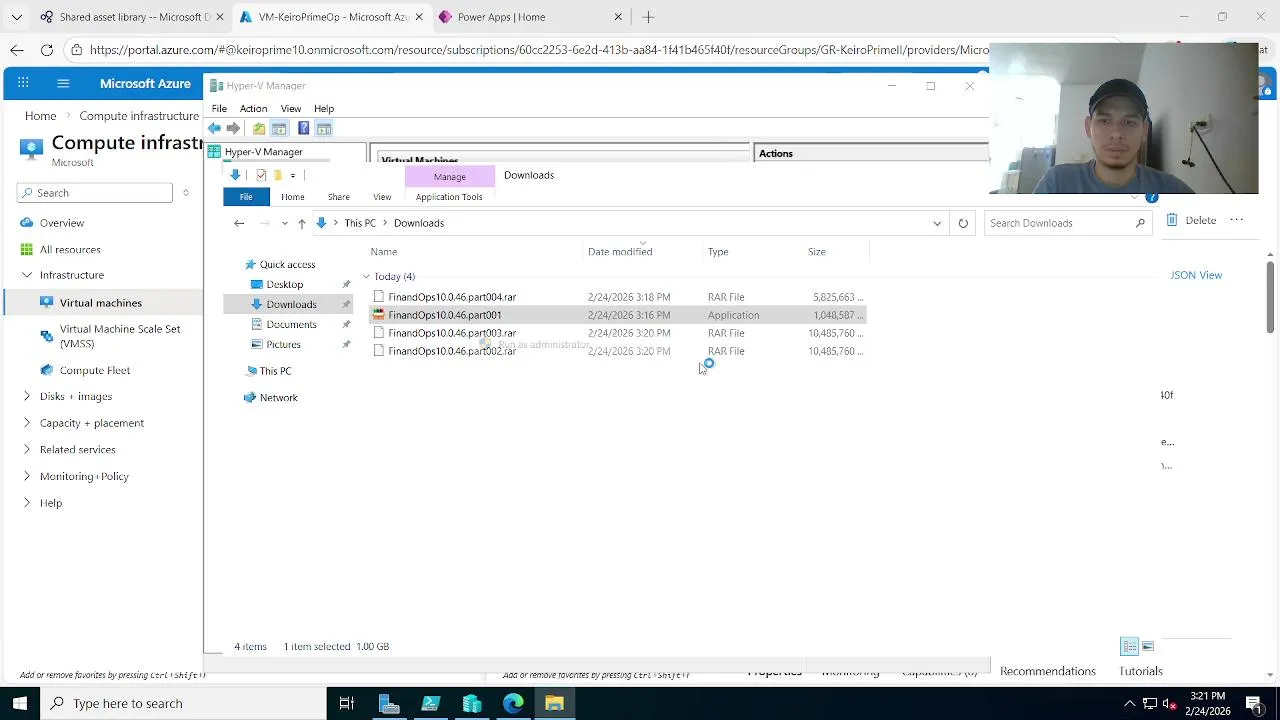This screenshot has height=720, width=1280.
Task: Click Properties icon in Explorer quick access toolbar
Action: coord(261,175)
